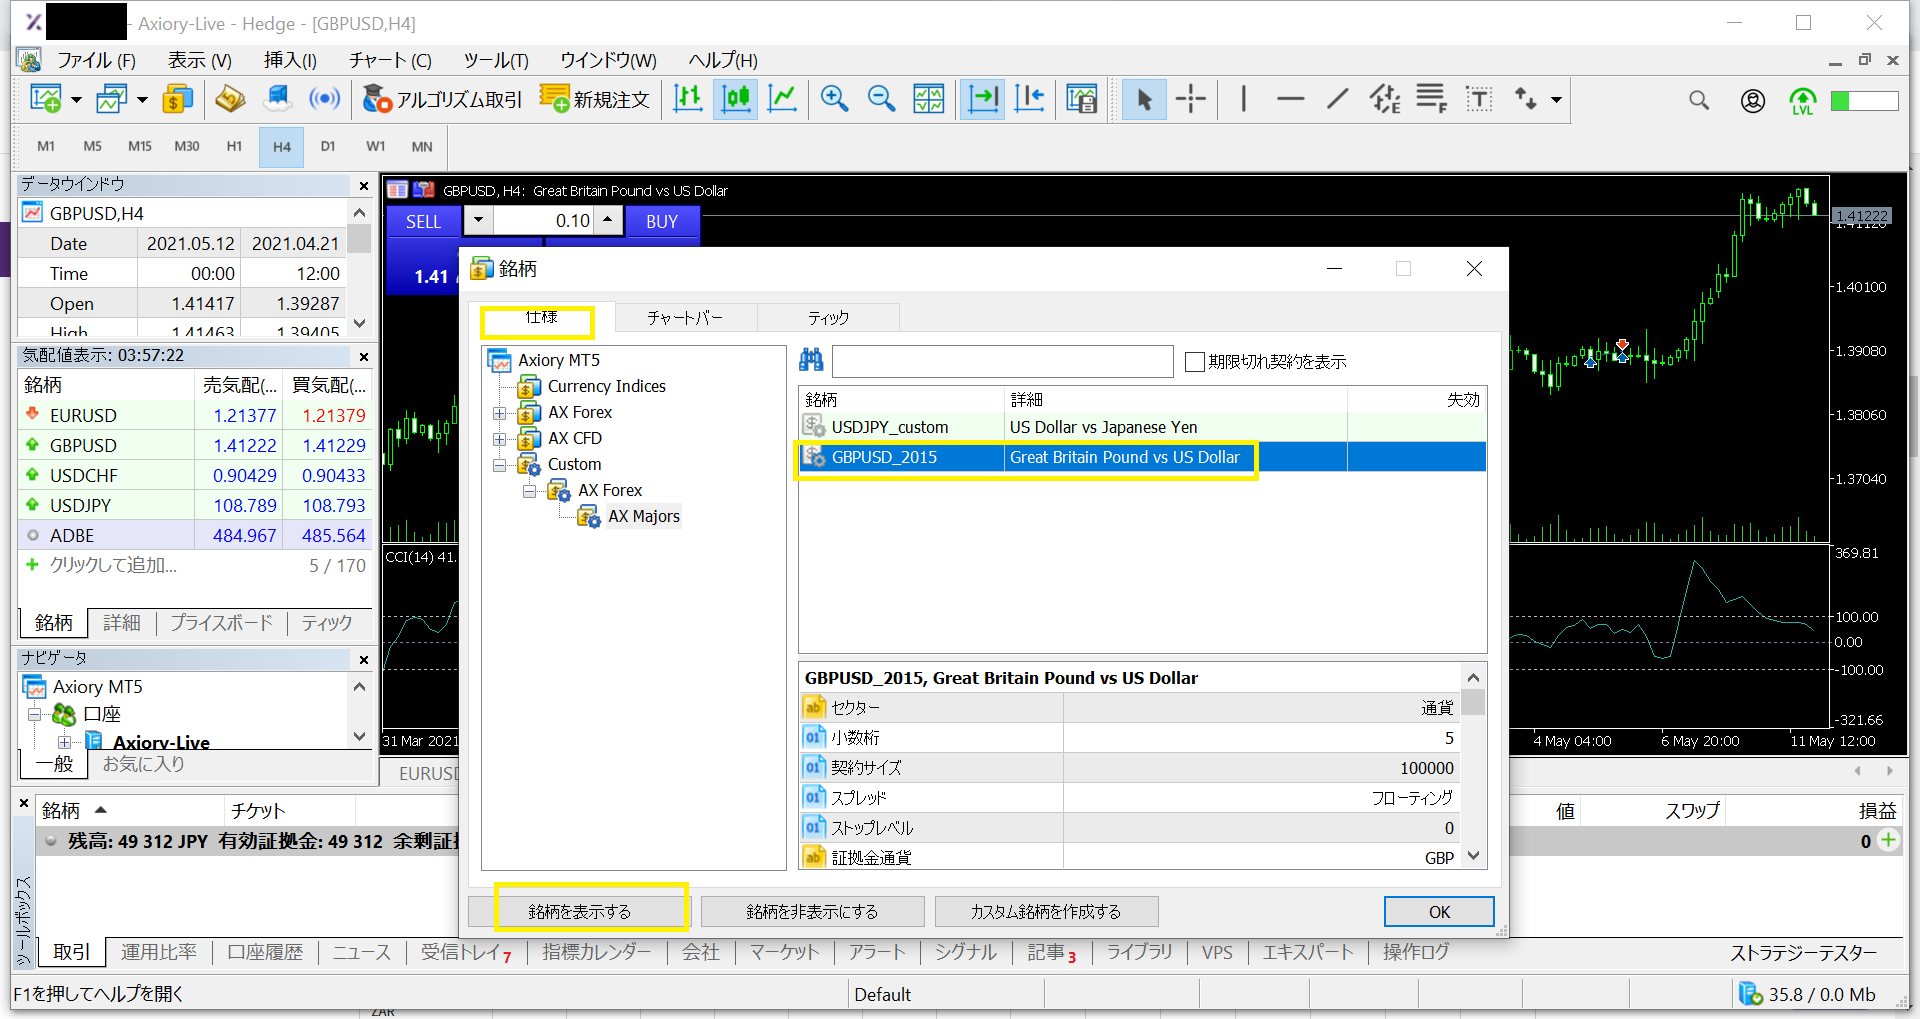This screenshot has width=1920, height=1019.
Task: Click the VPS cloud icon
Action: [x=277, y=99]
